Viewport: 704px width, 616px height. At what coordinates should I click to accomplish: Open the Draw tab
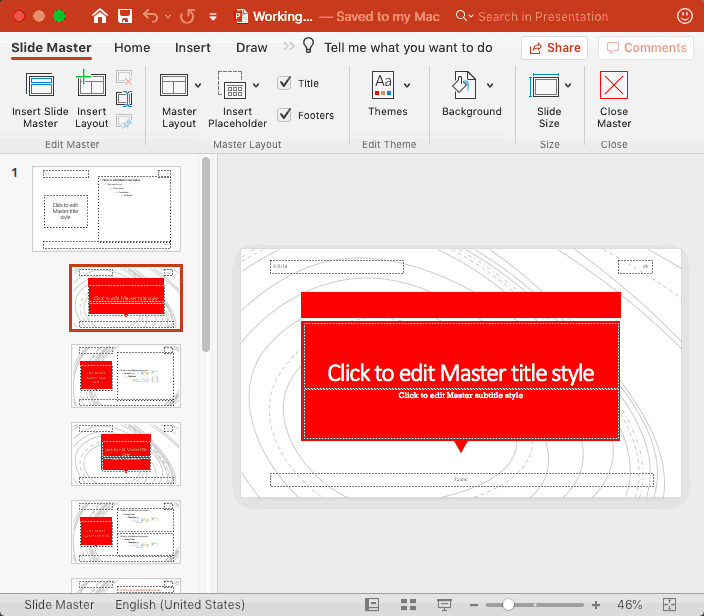(251, 47)
